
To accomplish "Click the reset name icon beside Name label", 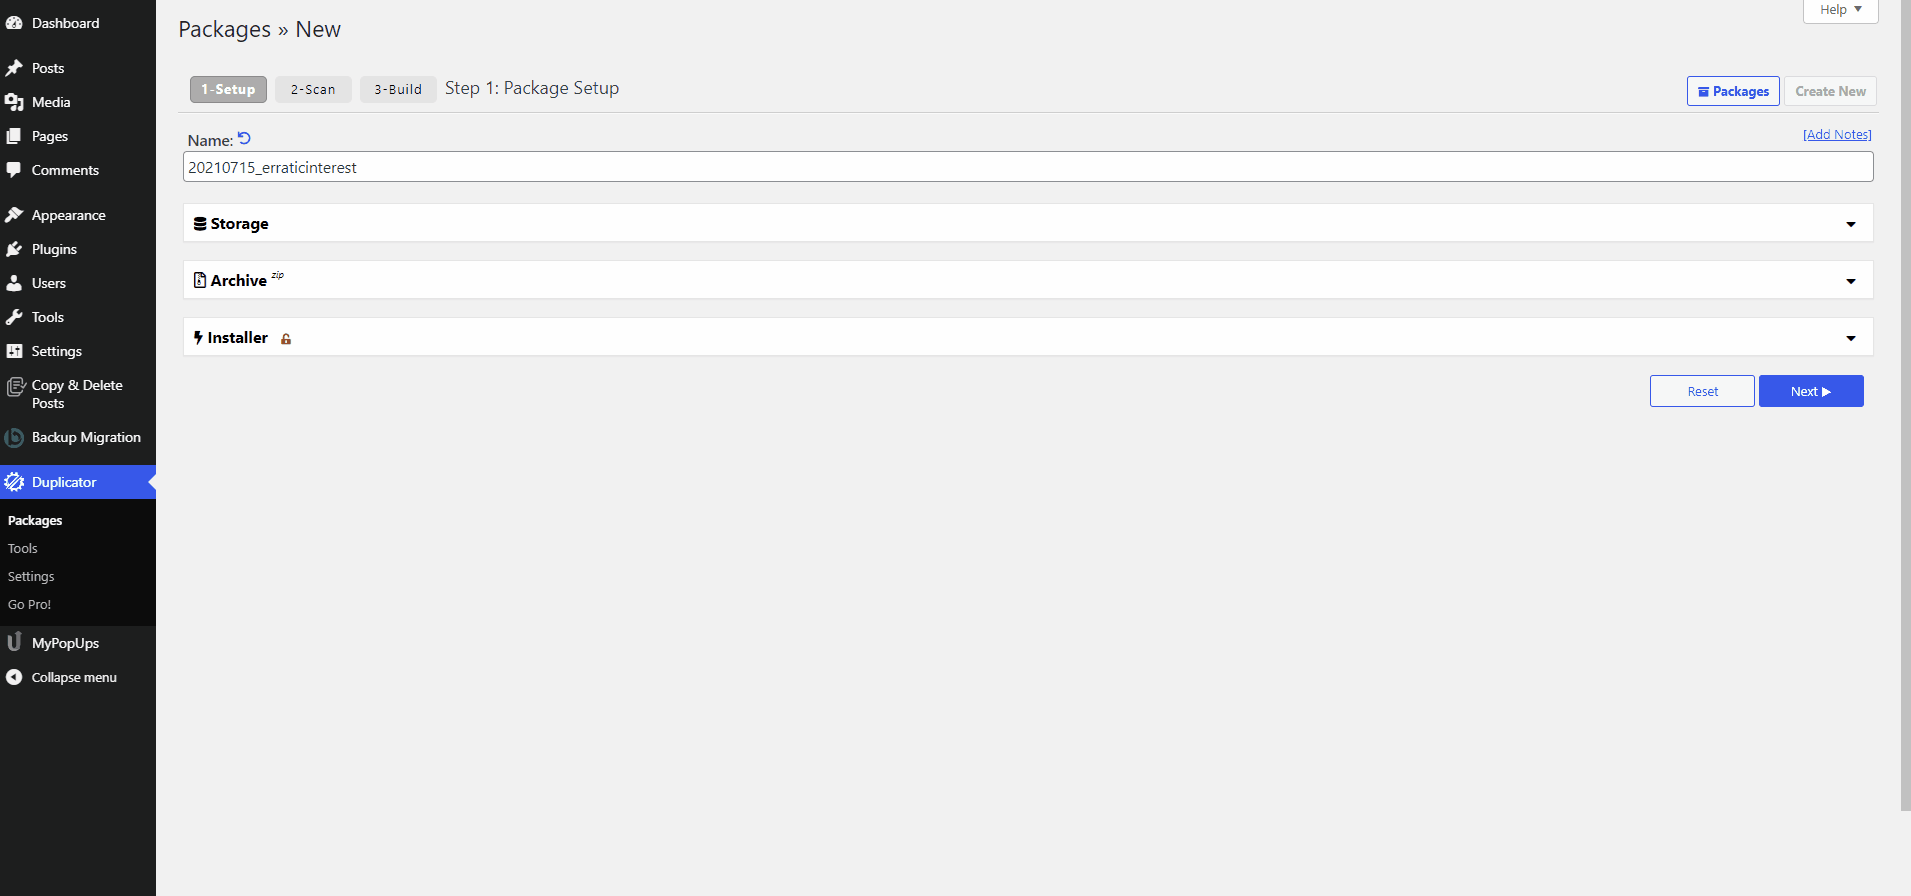I will (x=244, y=139).
